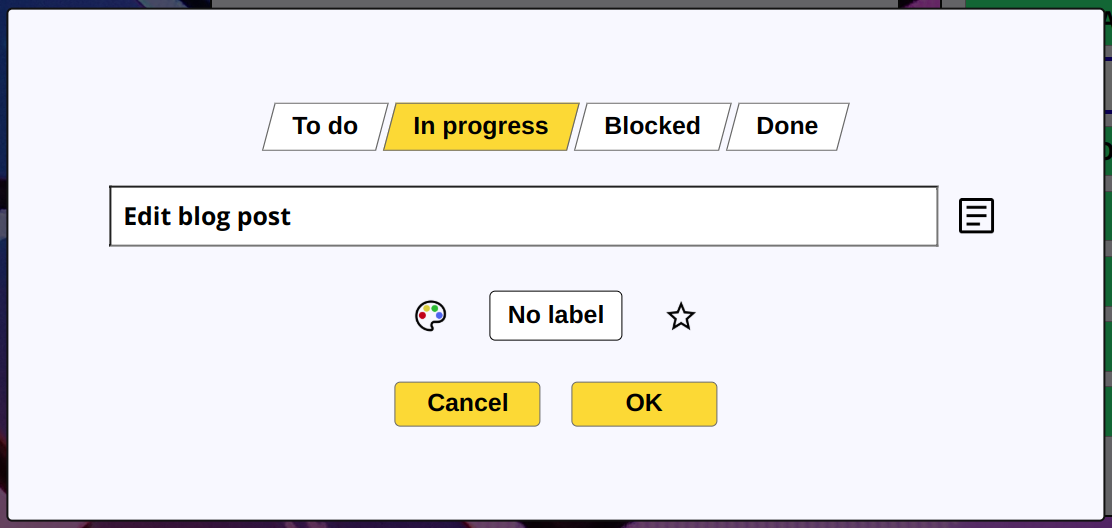The image size is (1112, 528).
Task: Choose a card color via the painter's palette
Action: [430, 315]
